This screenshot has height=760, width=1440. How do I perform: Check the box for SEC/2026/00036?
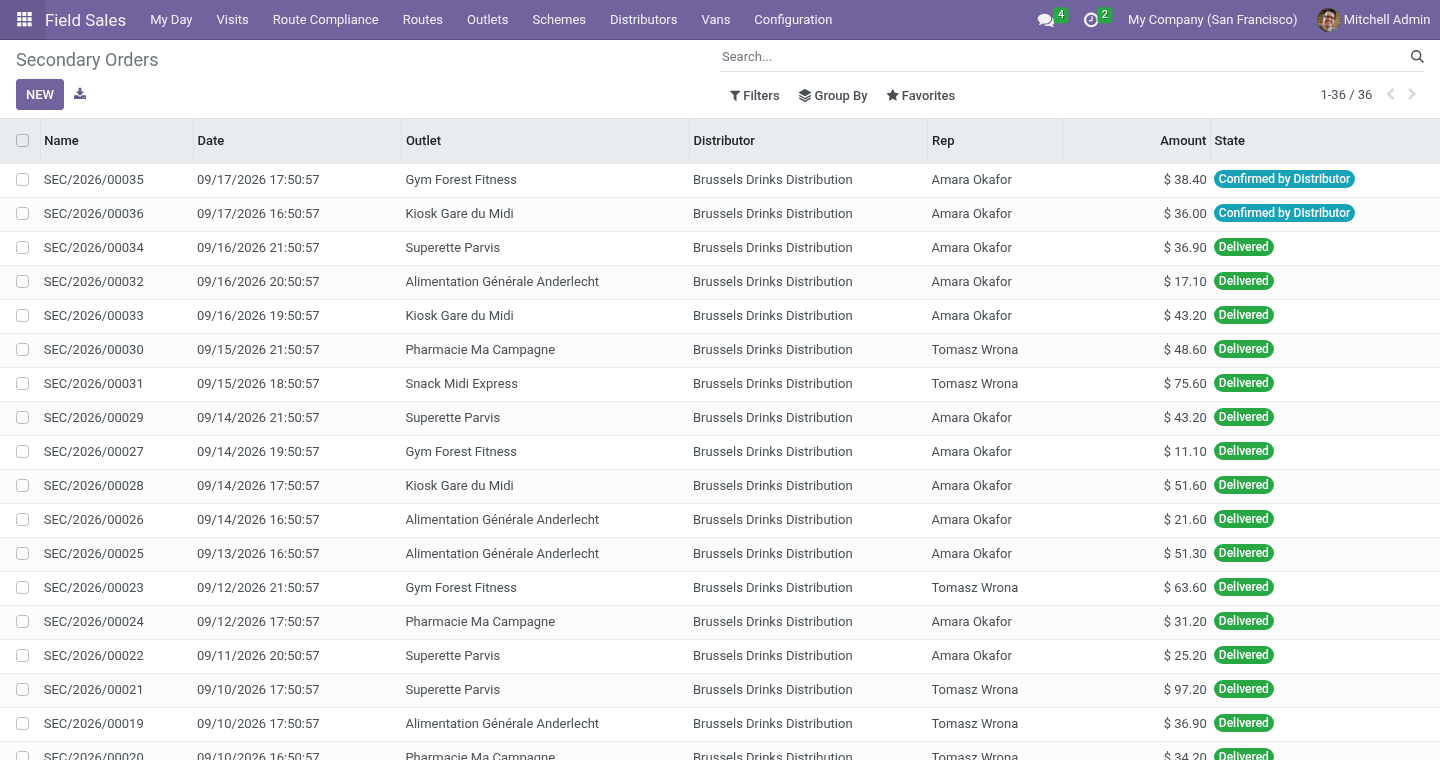23,214
